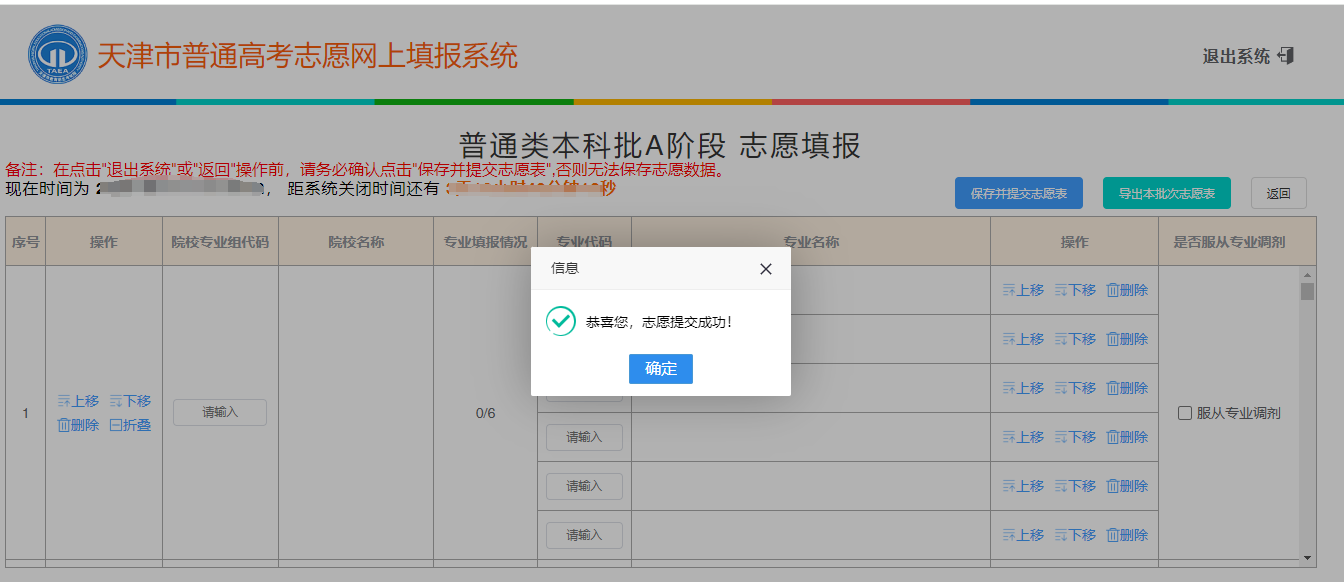Delete the first major row (删除)

[x=1127, y=290]
